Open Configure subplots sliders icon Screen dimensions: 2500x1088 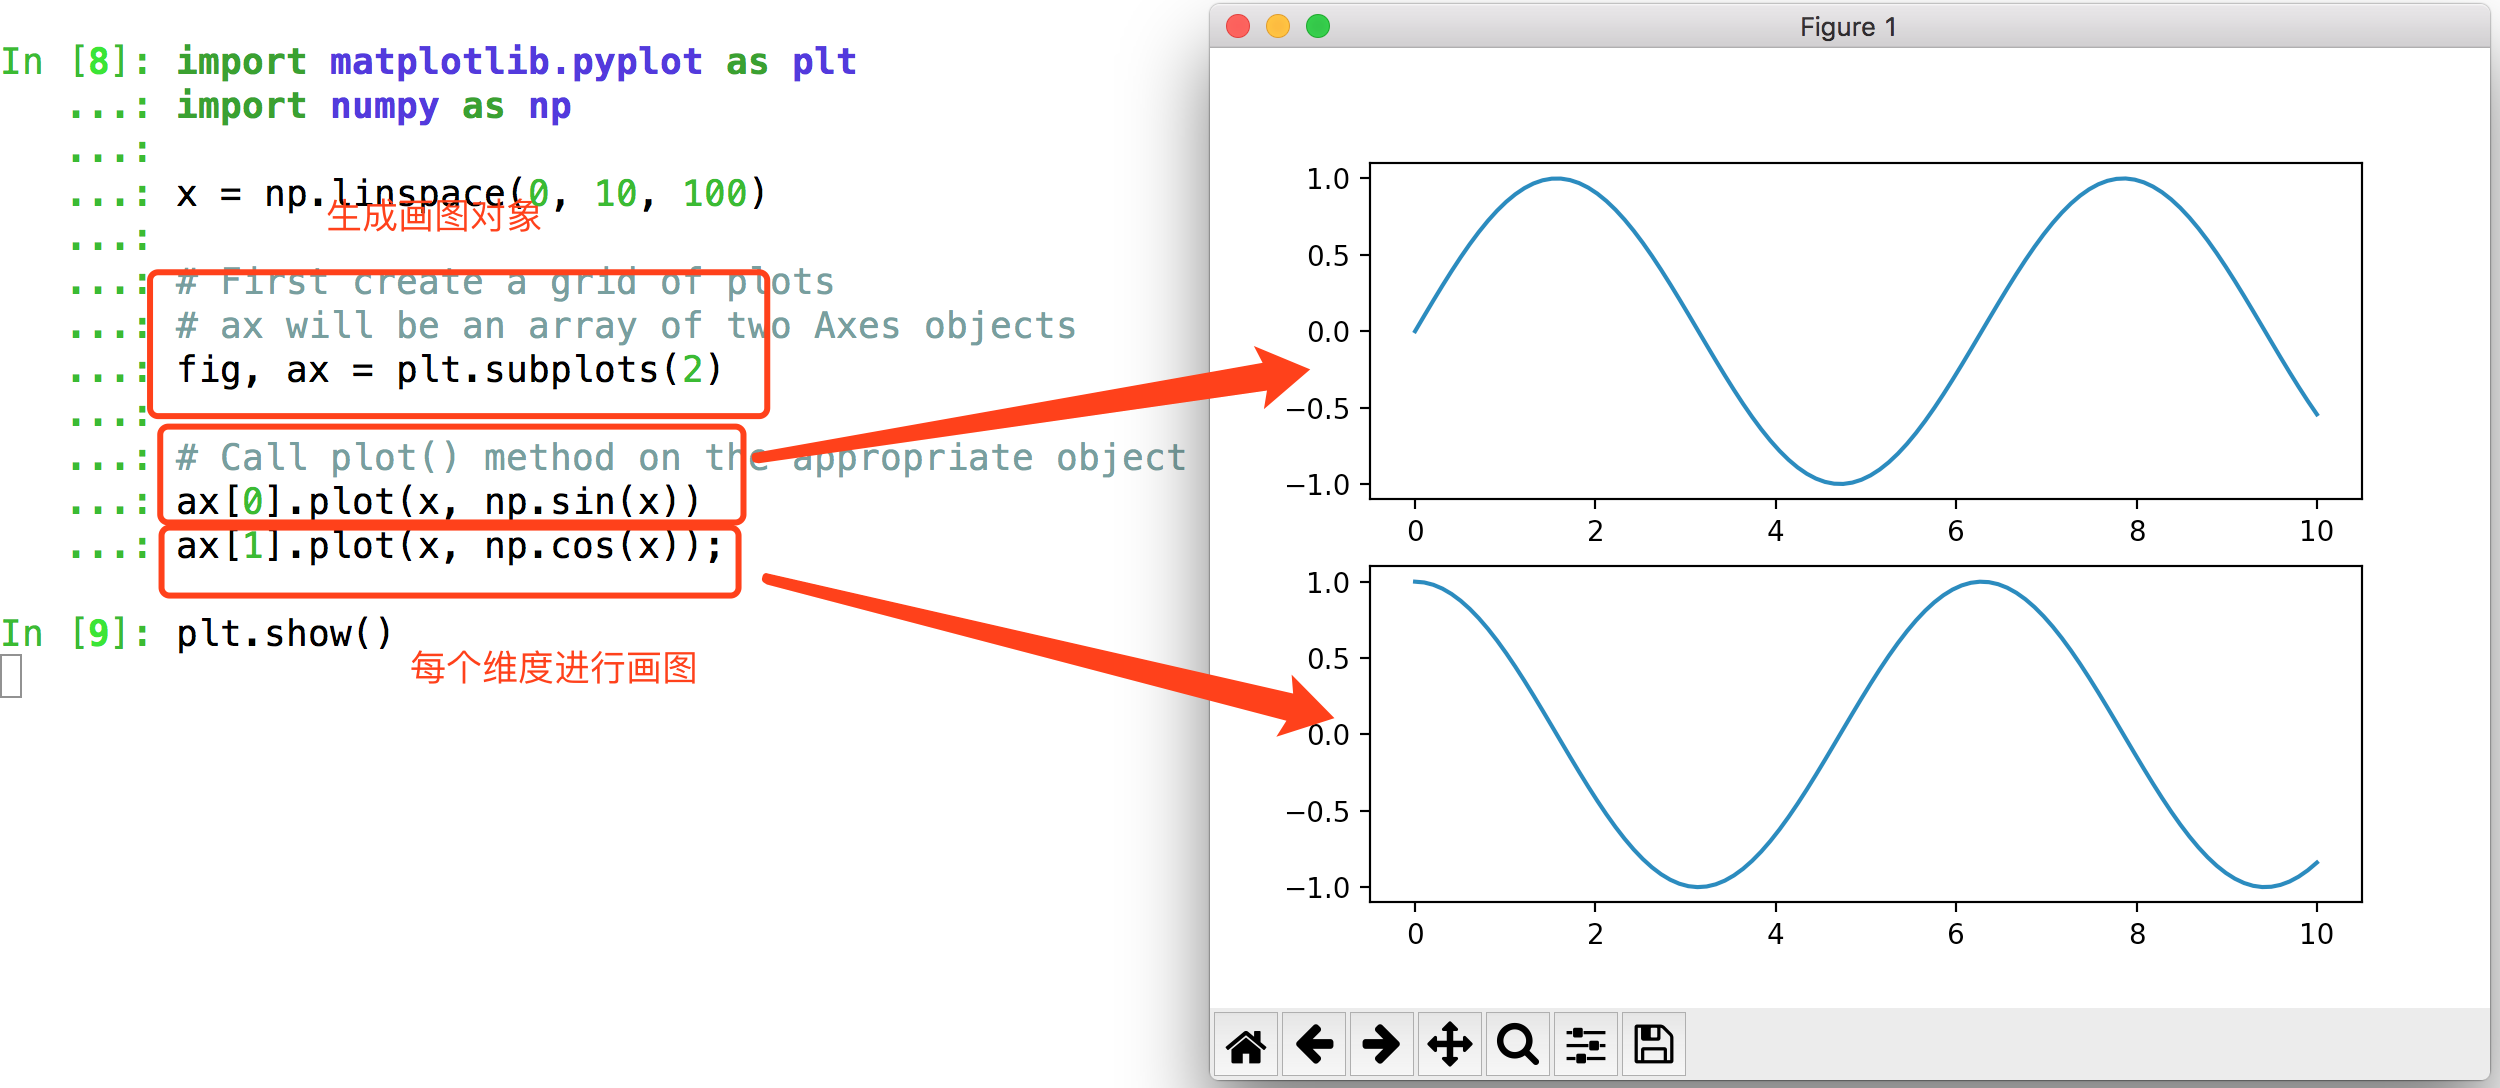pos(1586,1045)
